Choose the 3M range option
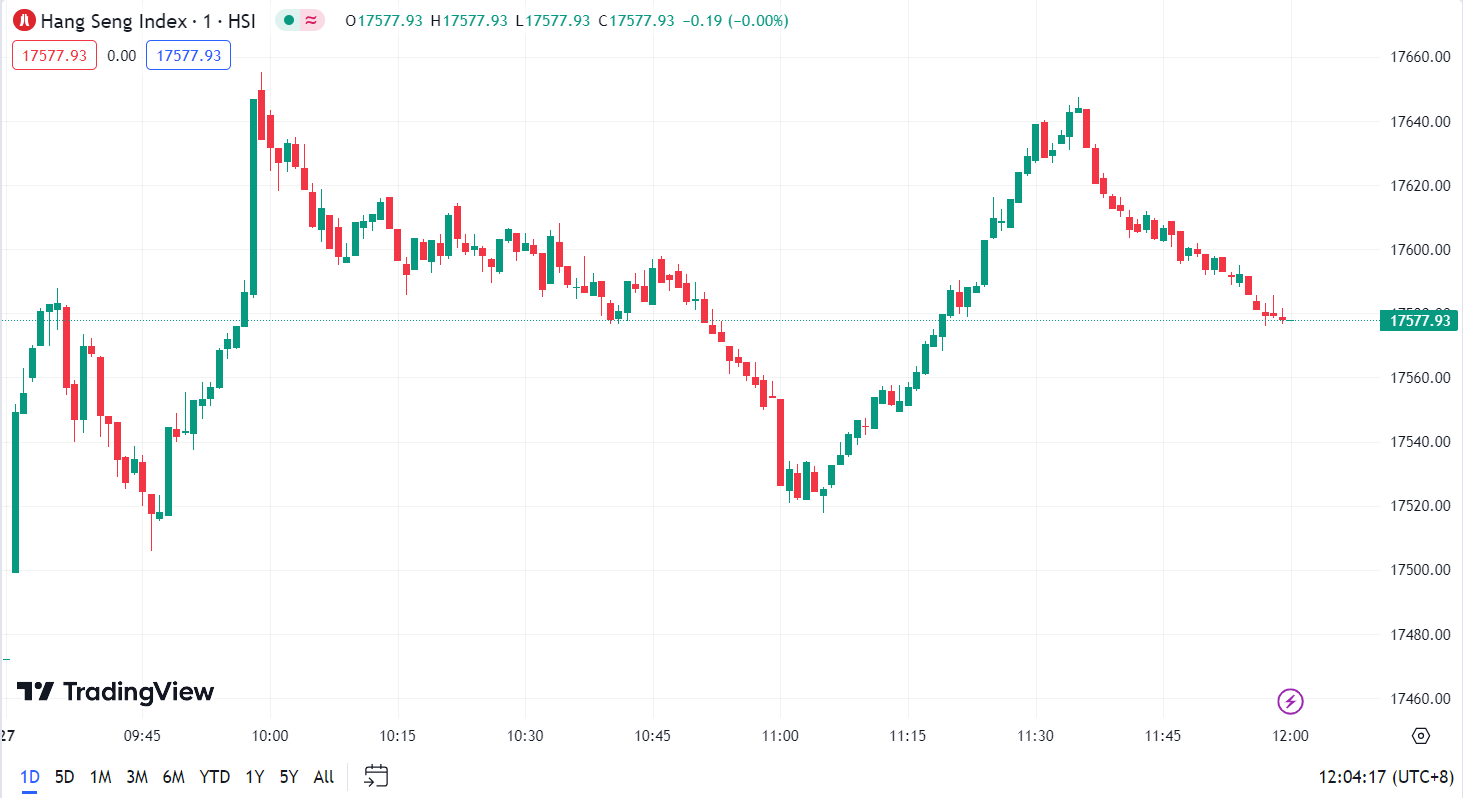Image resolution: width=1463 pixels, height=798 pixels. 137,777
